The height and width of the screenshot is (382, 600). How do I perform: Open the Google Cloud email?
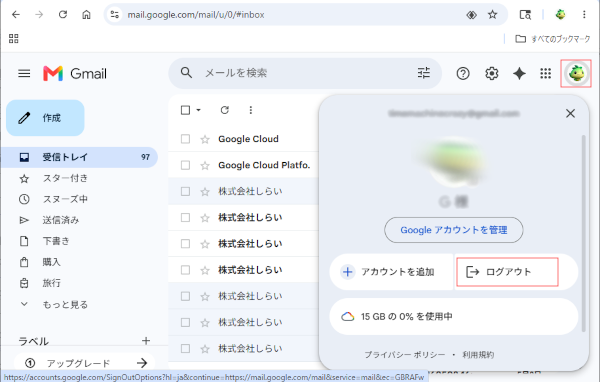pos(248,139)
